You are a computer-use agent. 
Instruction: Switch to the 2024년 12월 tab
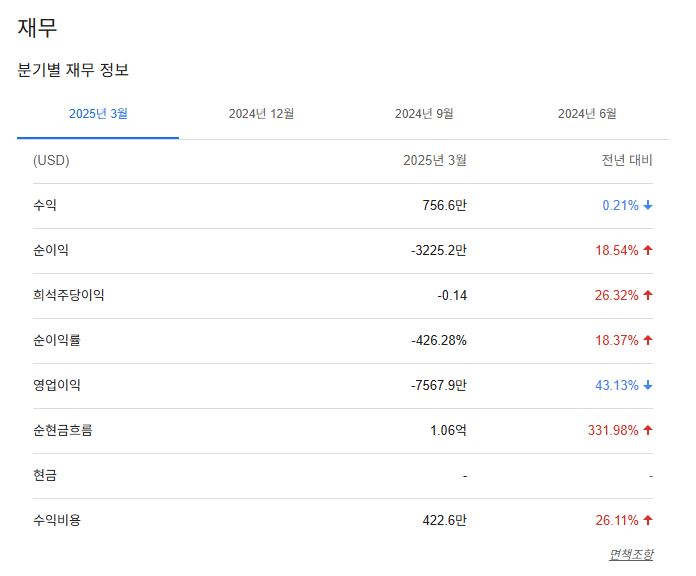pyautogui.click(x=261, y=114)
